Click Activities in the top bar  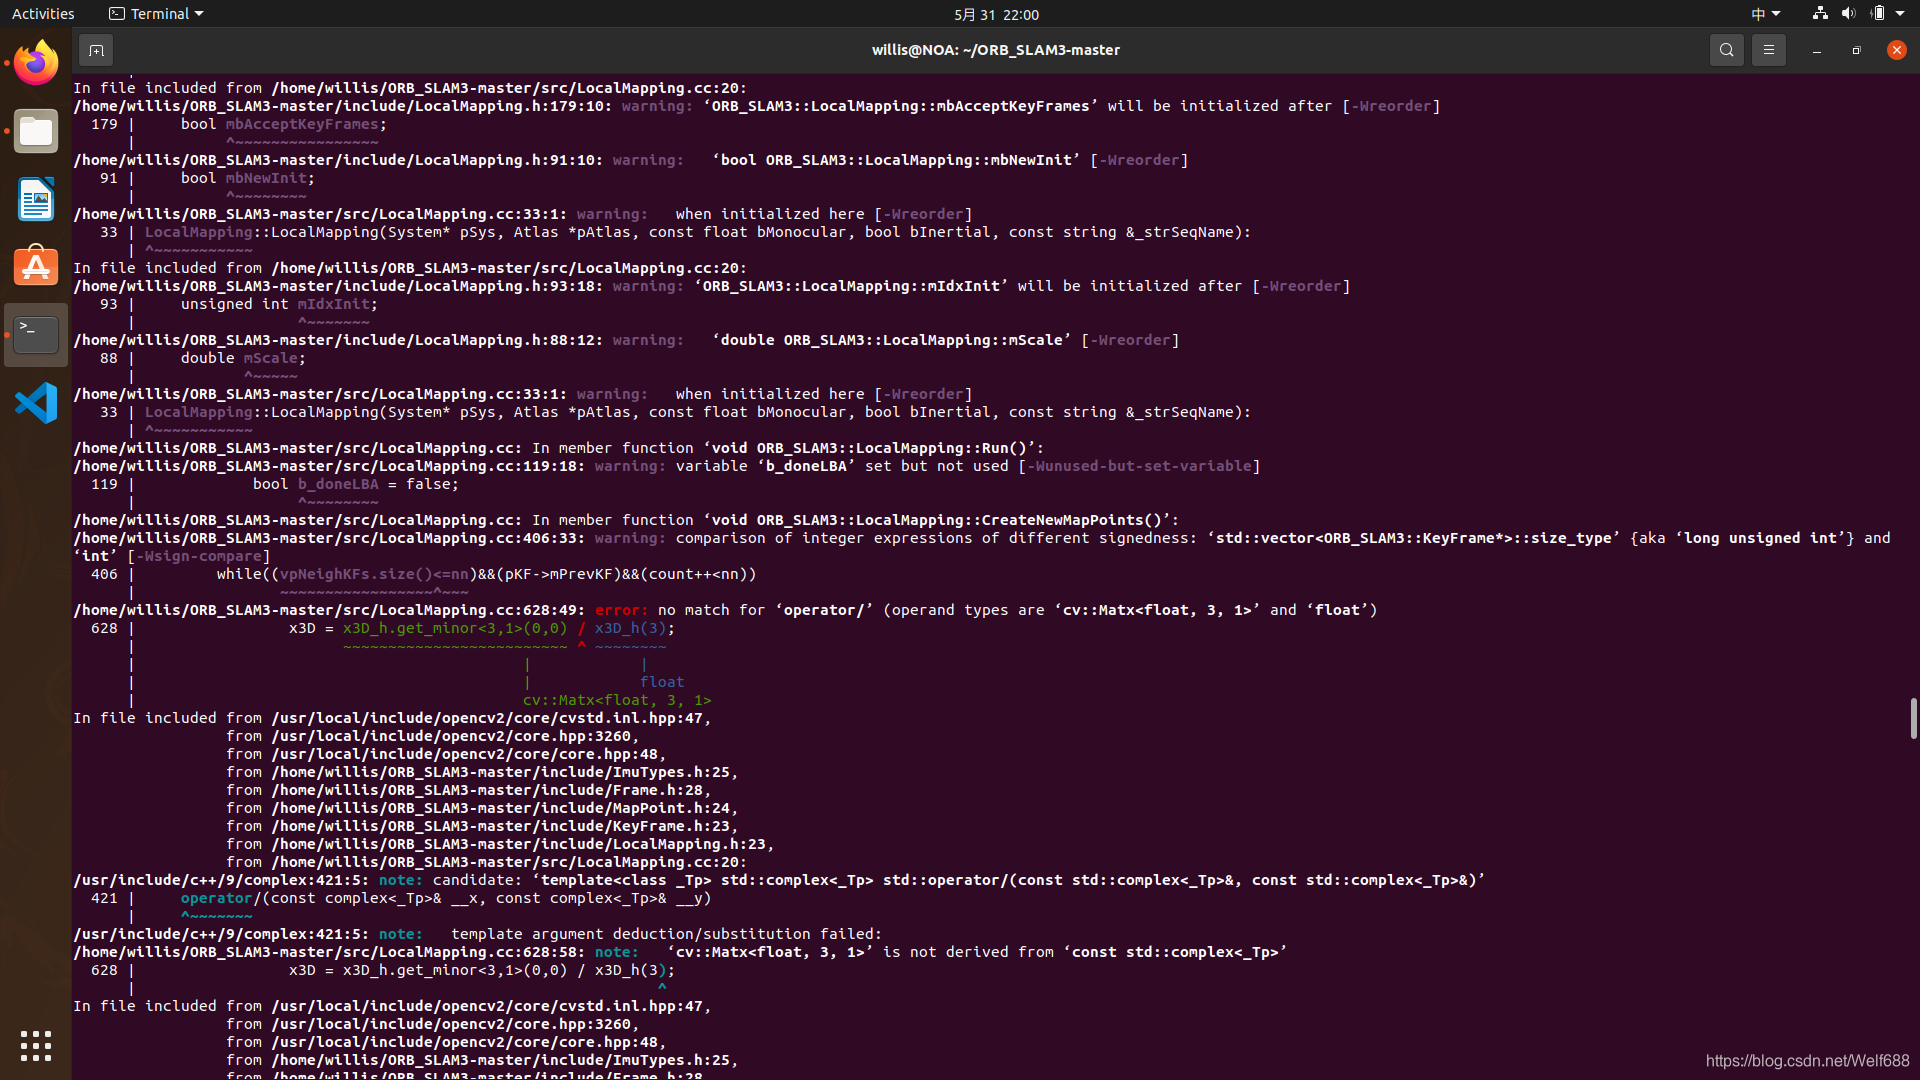pyautogui.click(x=43, y=13)
